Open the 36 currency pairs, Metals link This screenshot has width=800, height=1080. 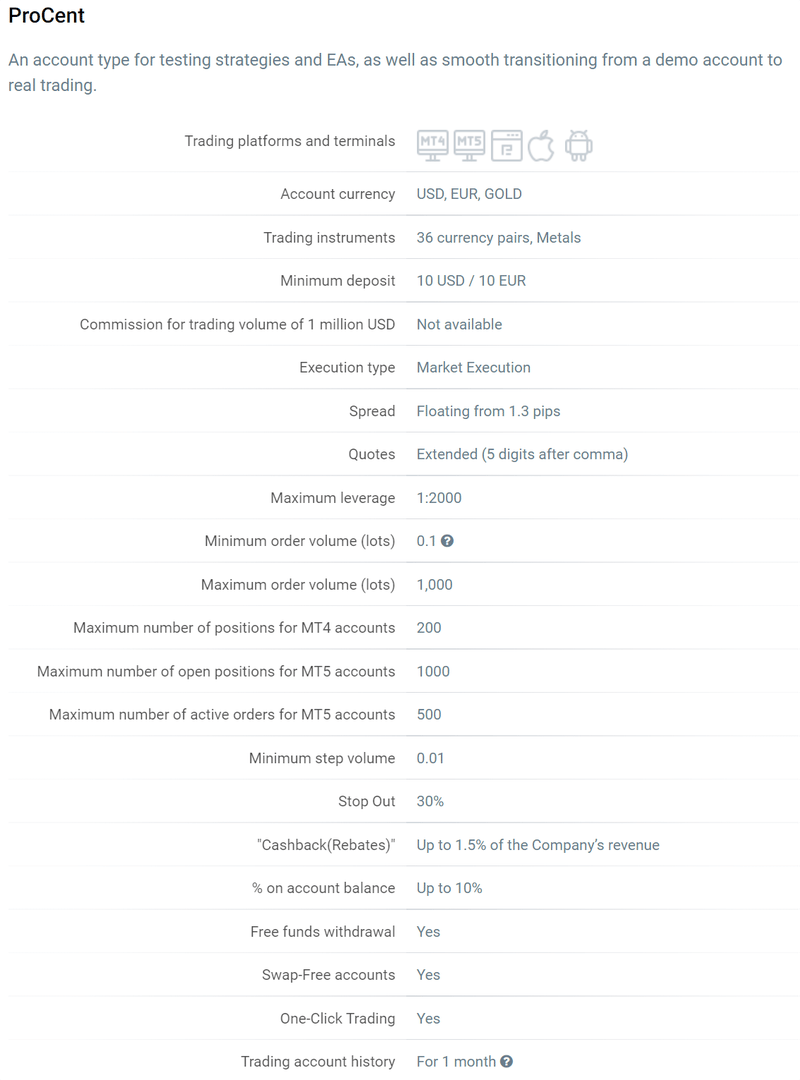click(498, 238)
